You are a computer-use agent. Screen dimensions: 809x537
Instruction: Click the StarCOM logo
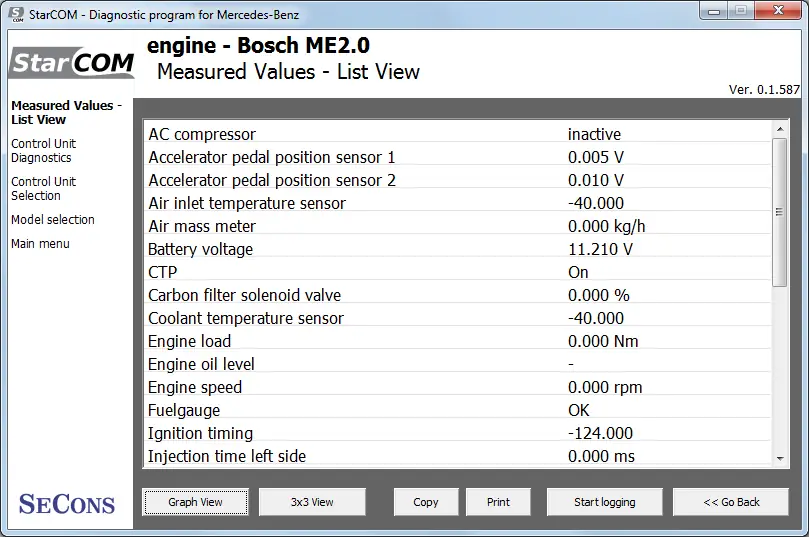(x=72, y=62)
